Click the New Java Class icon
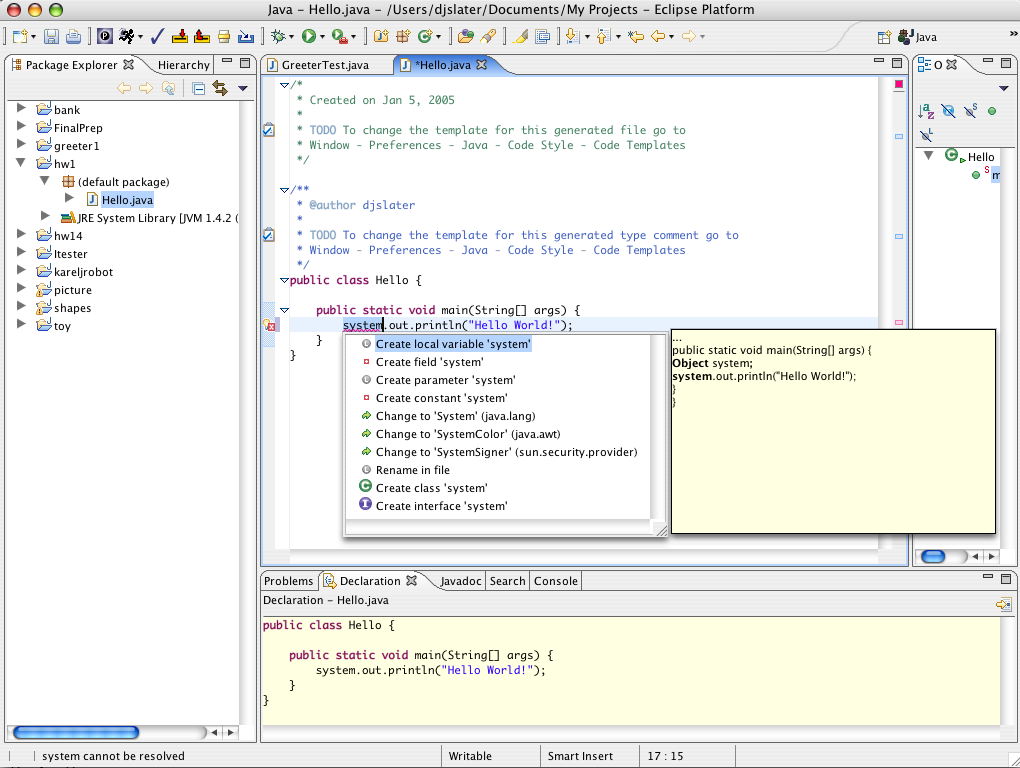The height and width of the screenshot is (768, 1020). (x=425, y=36)
